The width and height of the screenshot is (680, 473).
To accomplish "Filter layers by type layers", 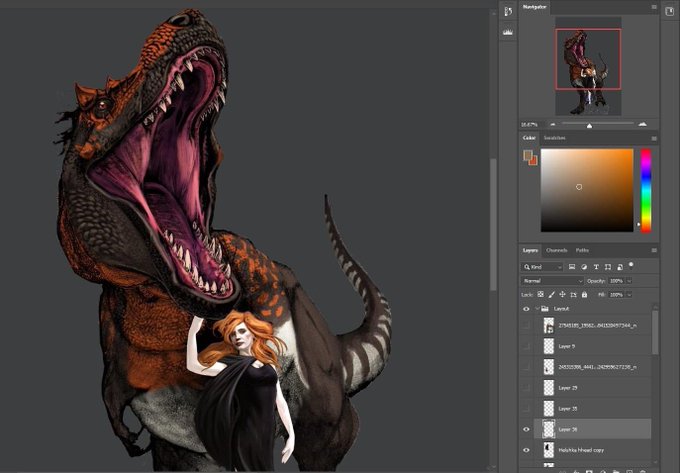I will click(596, 267).
